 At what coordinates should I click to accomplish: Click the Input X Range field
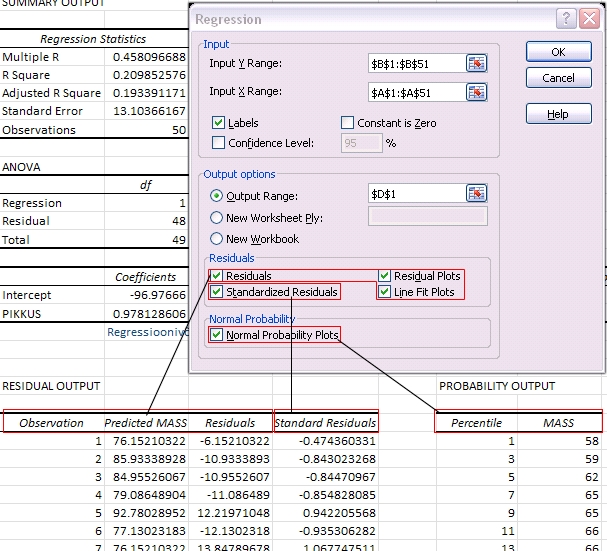pyautogui.click(x=417, y=93)
